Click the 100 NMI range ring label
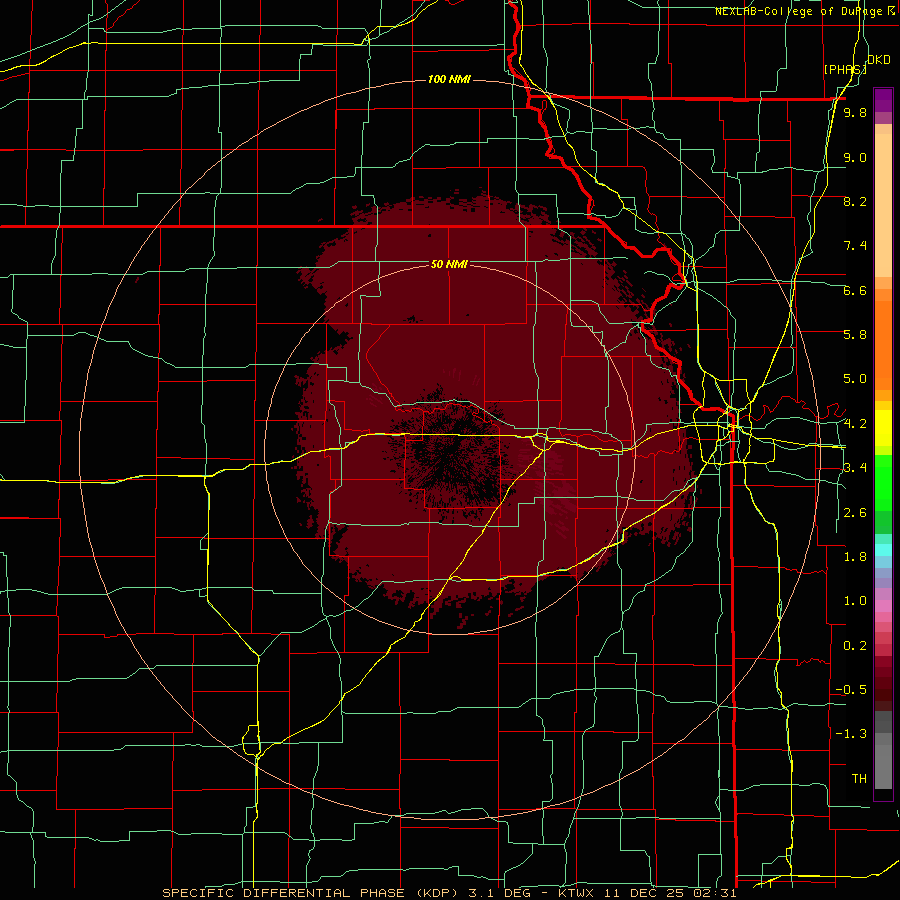This screenshot has width=900, height=900. click(x=449, y=79)
